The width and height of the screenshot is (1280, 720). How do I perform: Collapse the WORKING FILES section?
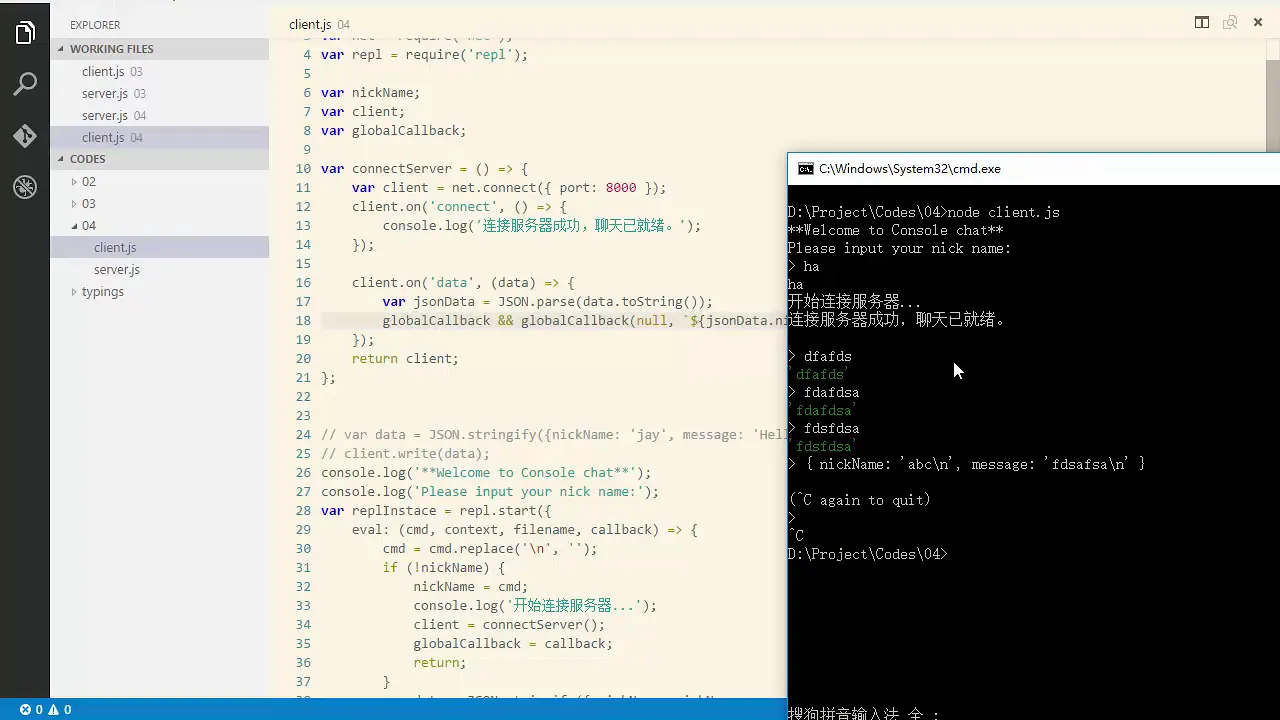point(160,49)
